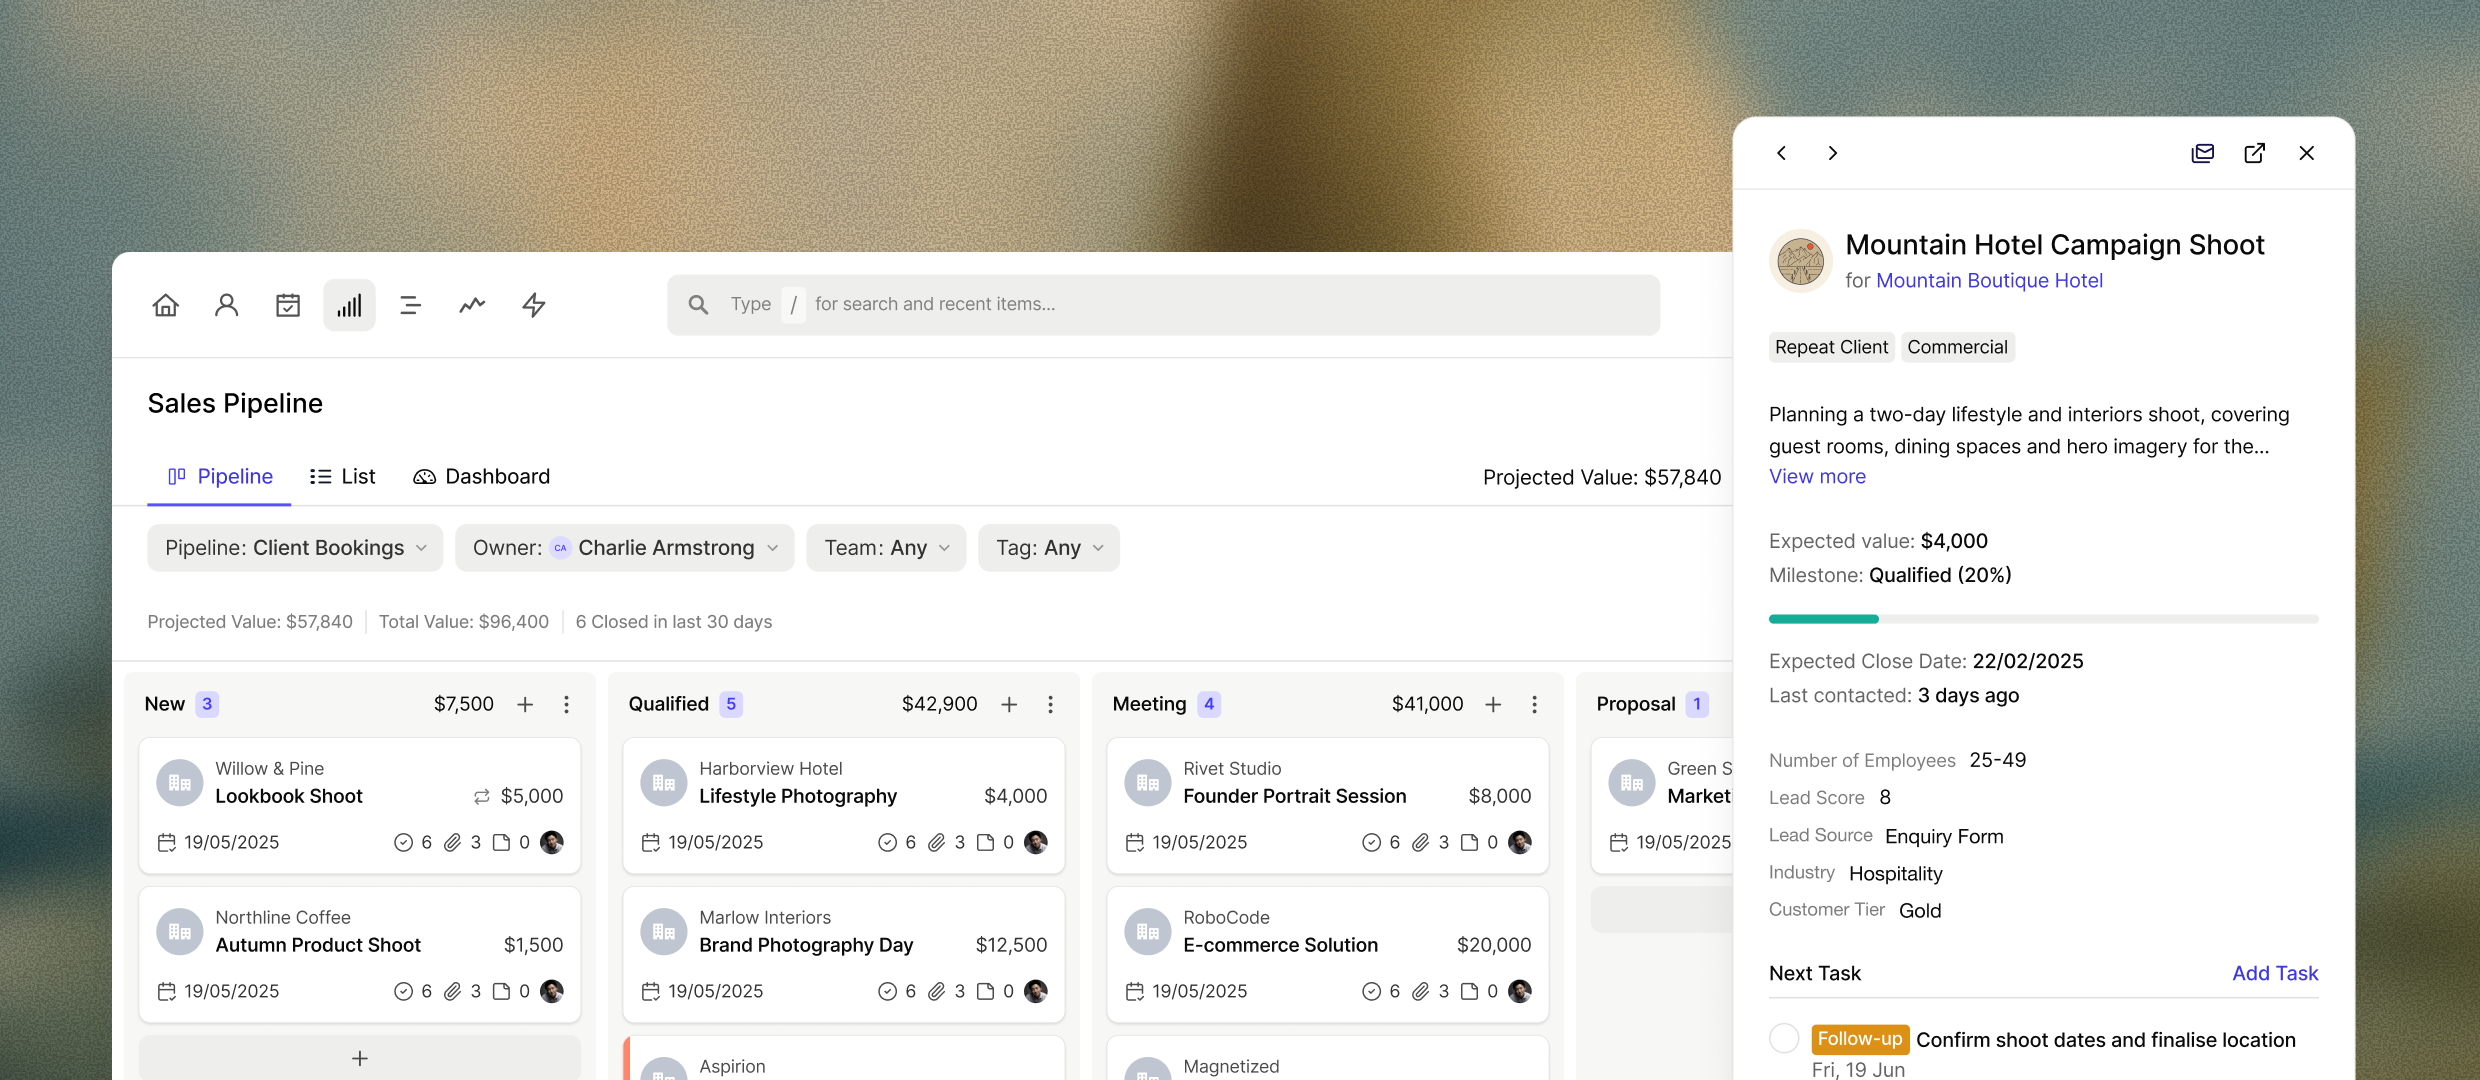Click Total Value: $96,400 summary
Image resolution: width=2480 pixels, height=1080 pixels.
click(464, 622)
